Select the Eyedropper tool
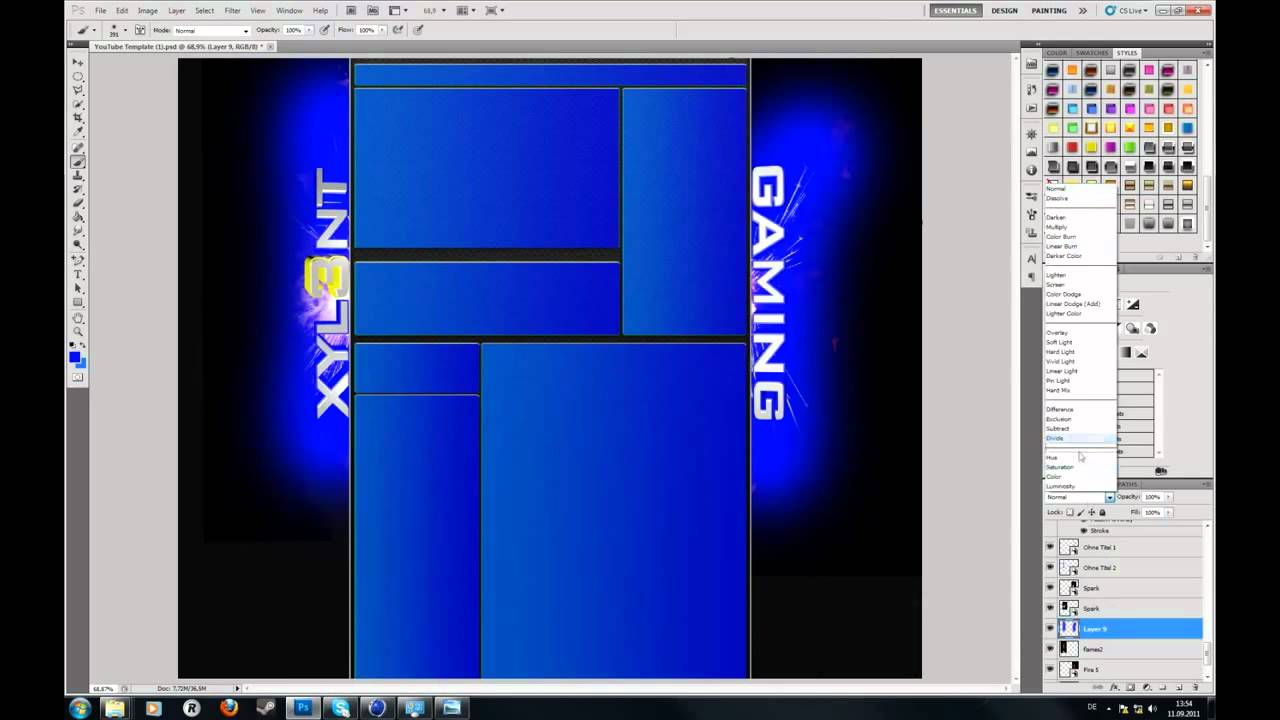This screenshot has height=720, width=1280. (78, 132)
